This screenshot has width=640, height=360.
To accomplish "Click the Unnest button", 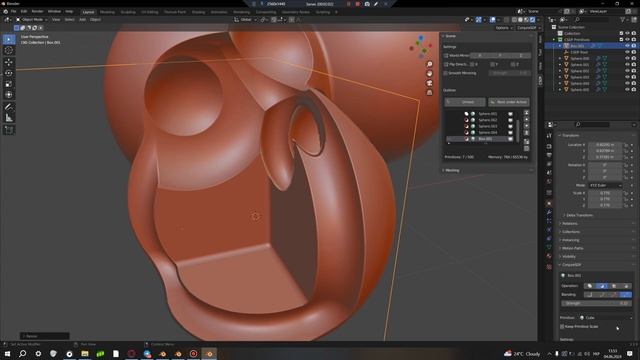I will 465,102.
